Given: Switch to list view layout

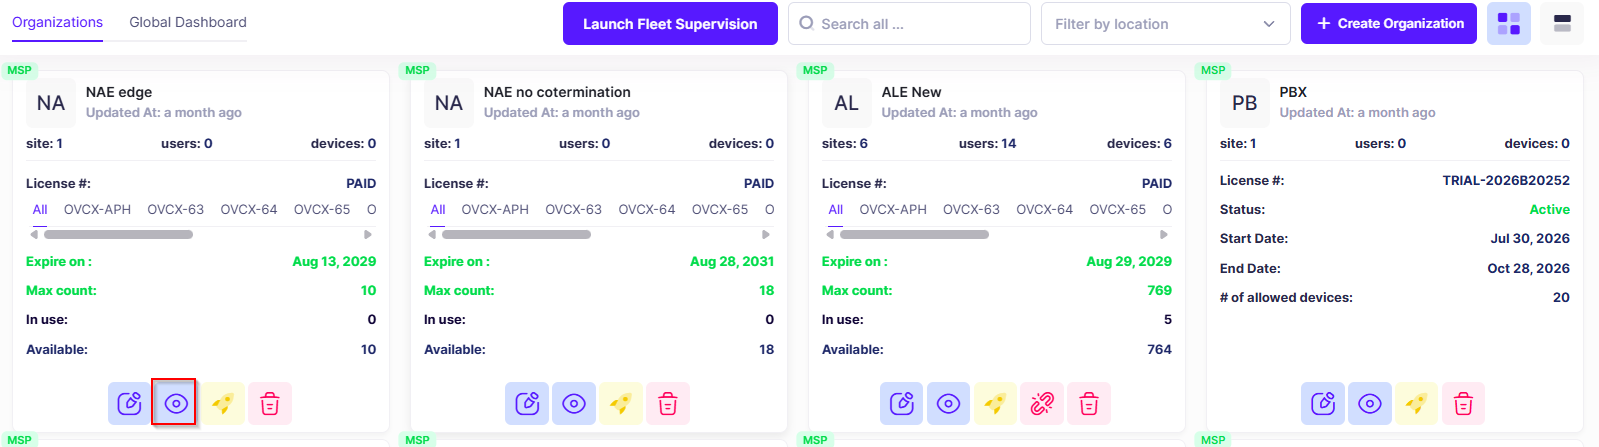Looking at the screenshot, I should 1562,24.
